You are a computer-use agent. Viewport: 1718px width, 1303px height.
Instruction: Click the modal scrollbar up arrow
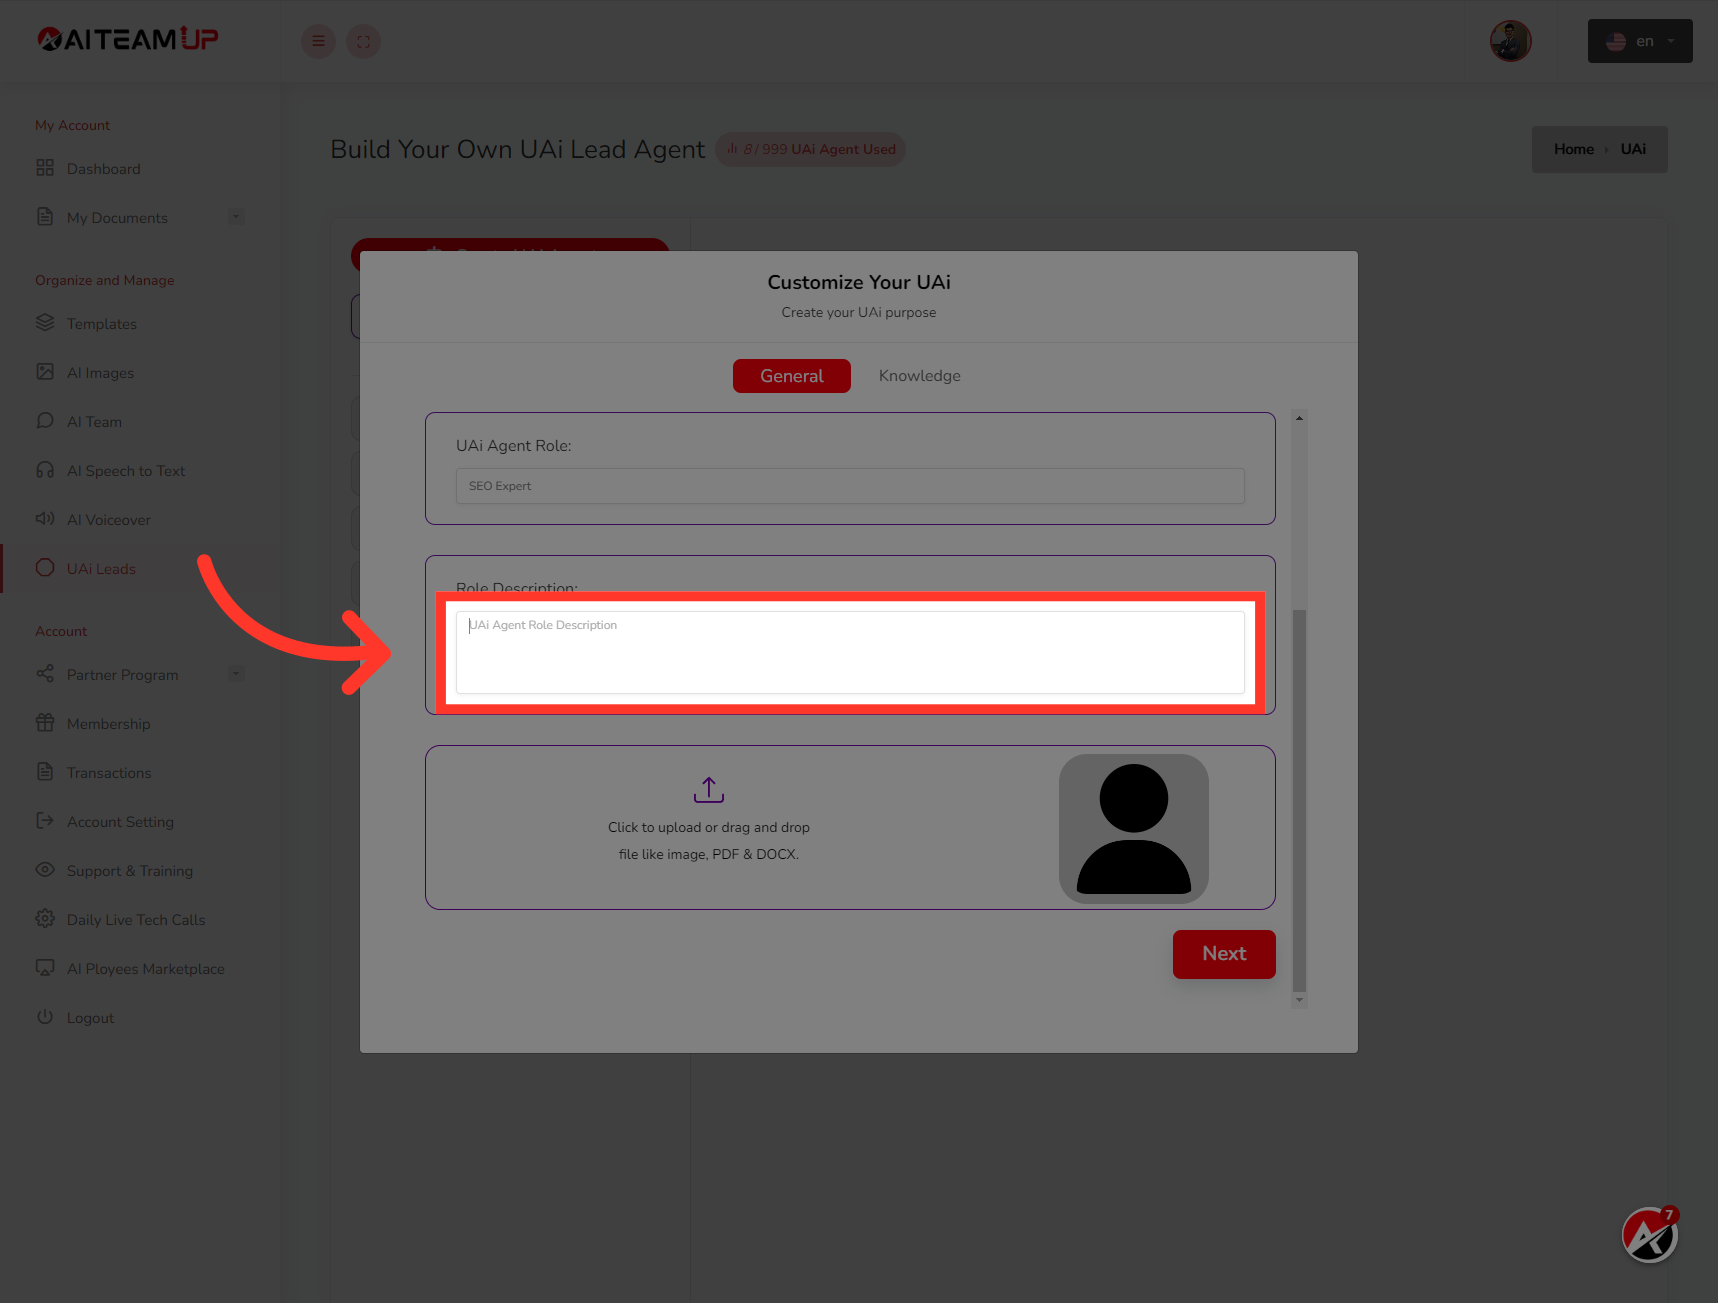[x=1299, y=418]
